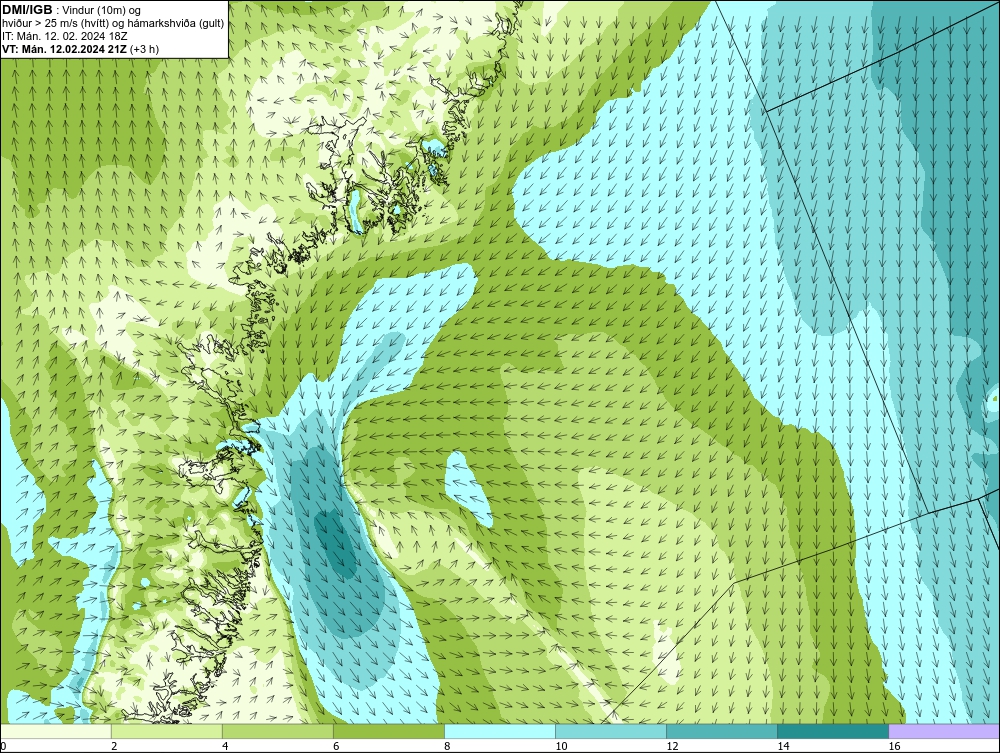Click the legend tick label 10
The image size is (1000, 753).
point(561,746)
